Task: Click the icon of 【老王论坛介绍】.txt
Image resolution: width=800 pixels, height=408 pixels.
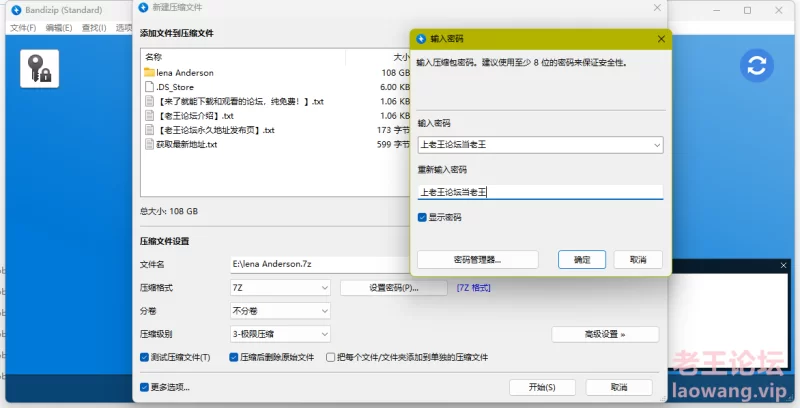Action: point(149,116)
